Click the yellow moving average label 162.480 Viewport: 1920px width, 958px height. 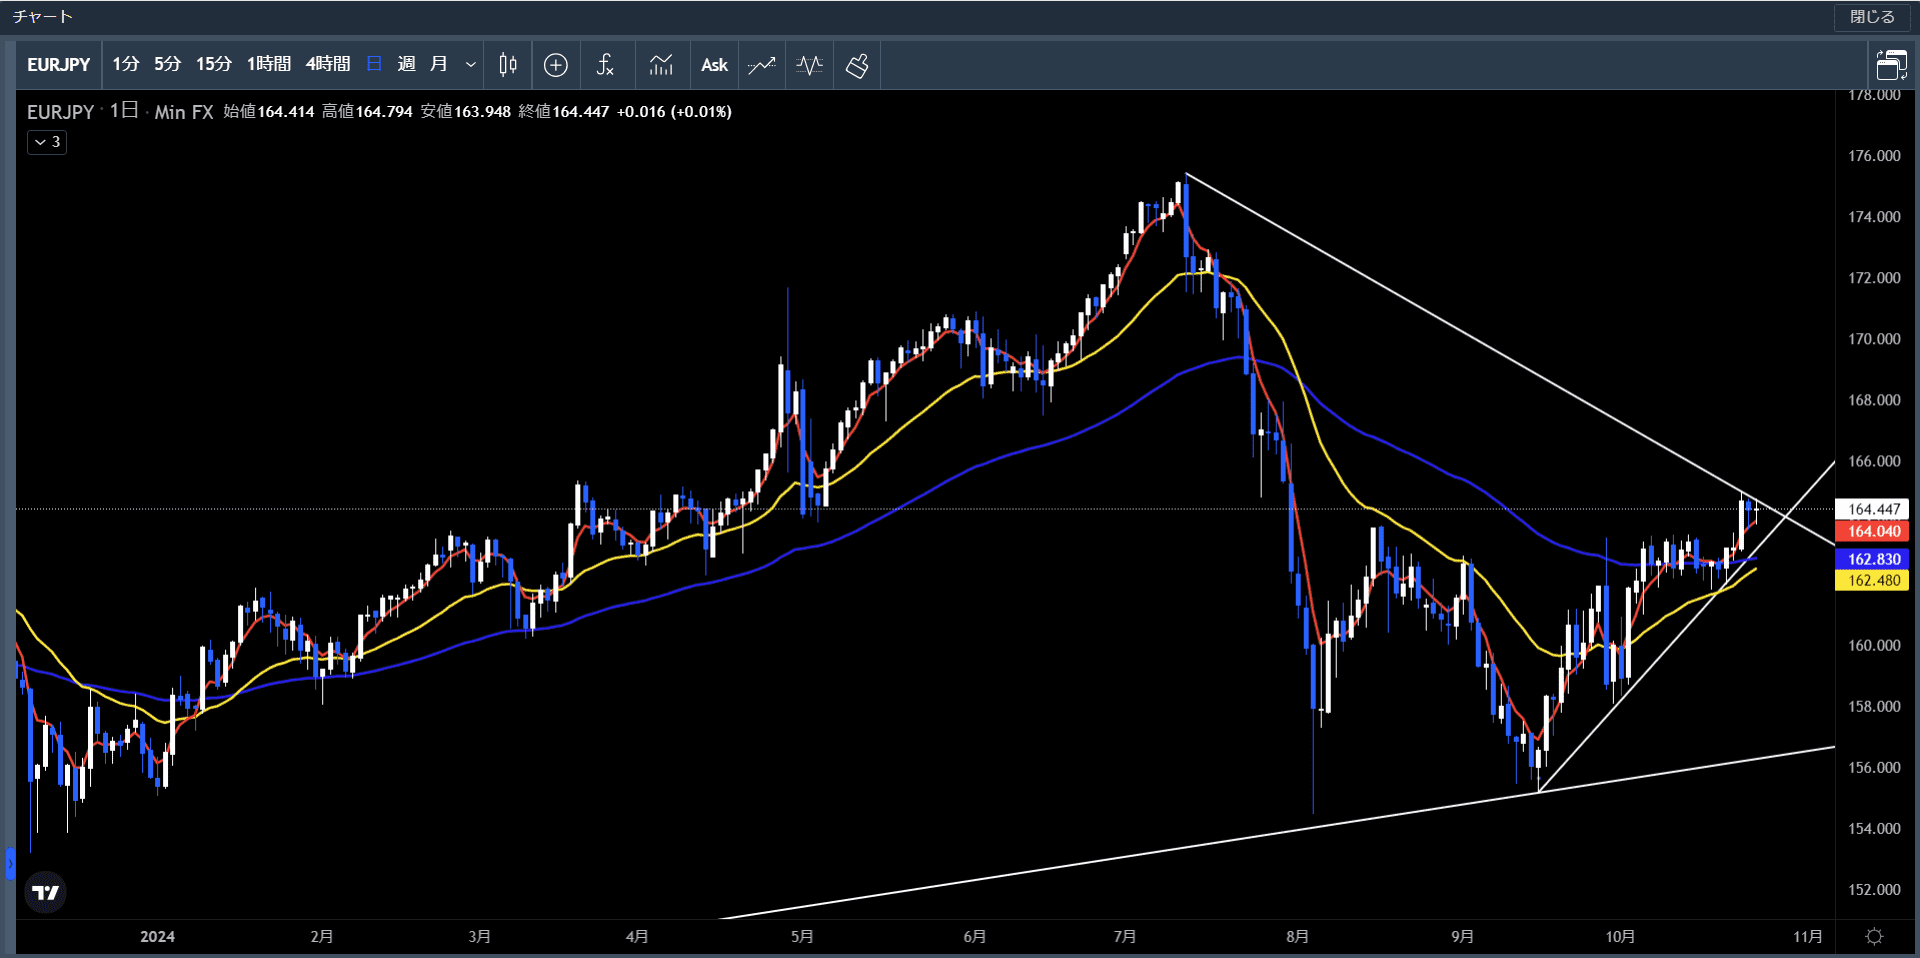(1873, 580)
